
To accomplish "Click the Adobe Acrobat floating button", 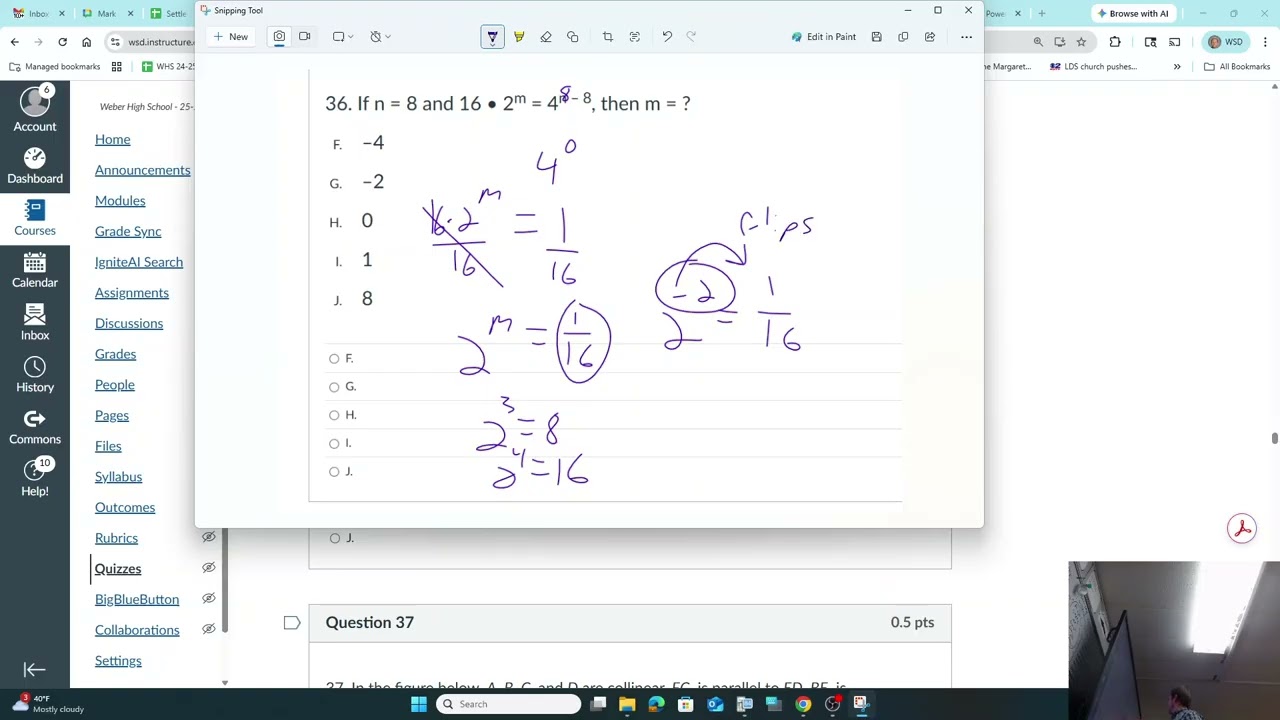I will pos(1242,529).
